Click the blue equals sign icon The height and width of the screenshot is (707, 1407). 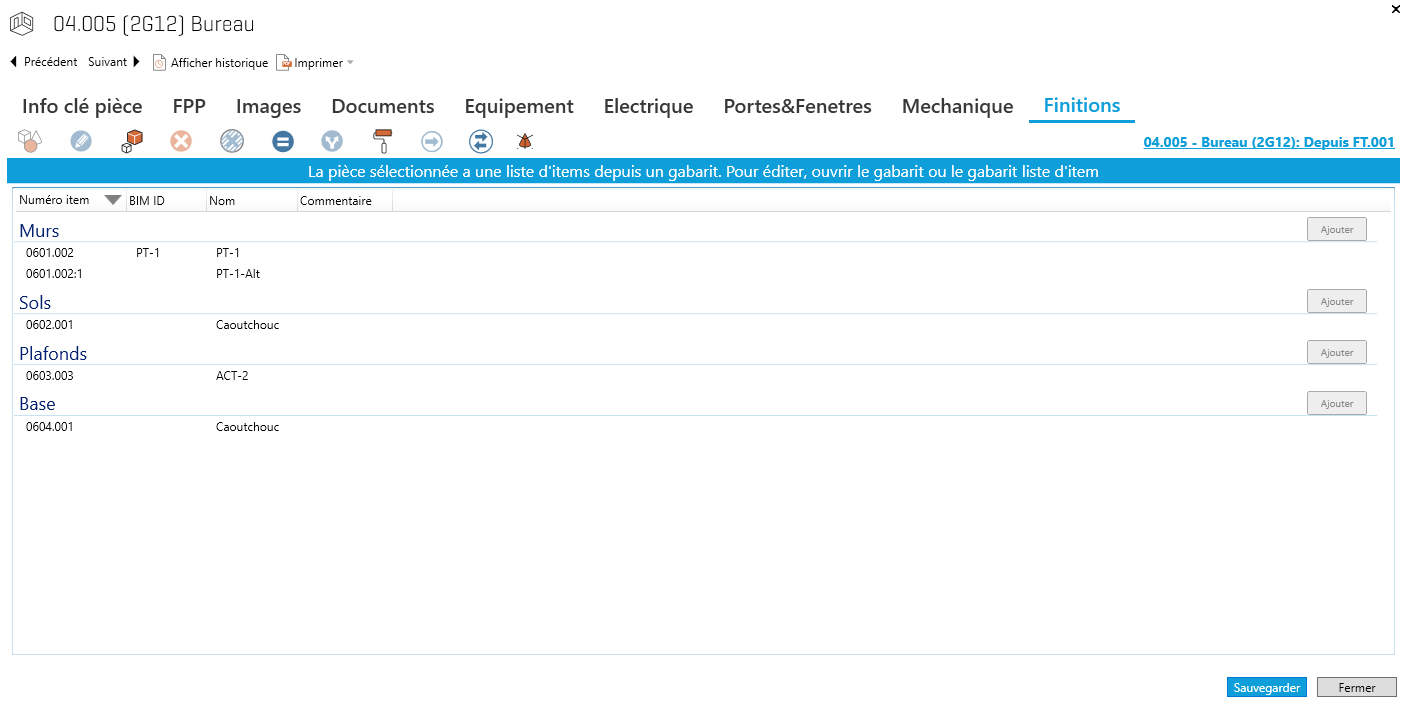click(x=283, y=141)
